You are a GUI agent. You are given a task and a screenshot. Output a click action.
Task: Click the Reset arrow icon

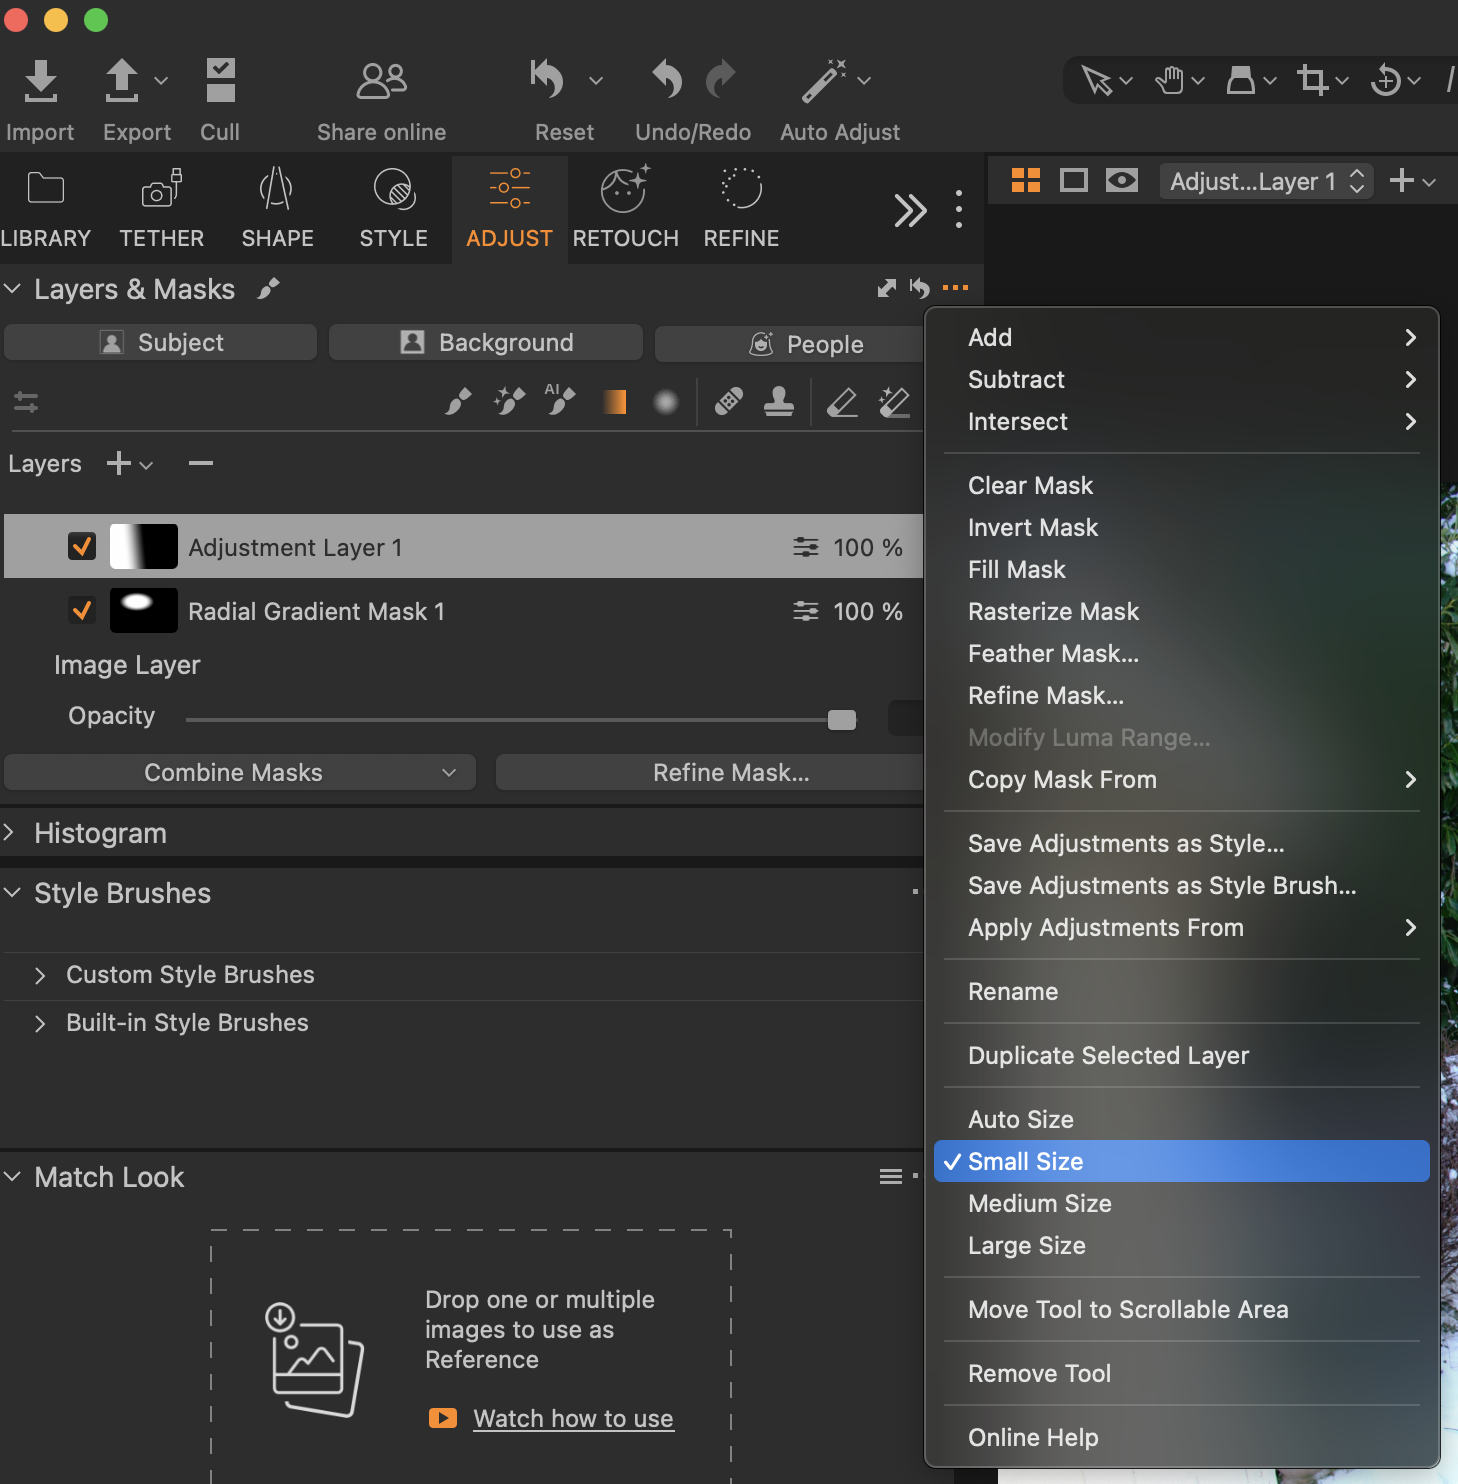click(547, 79)
